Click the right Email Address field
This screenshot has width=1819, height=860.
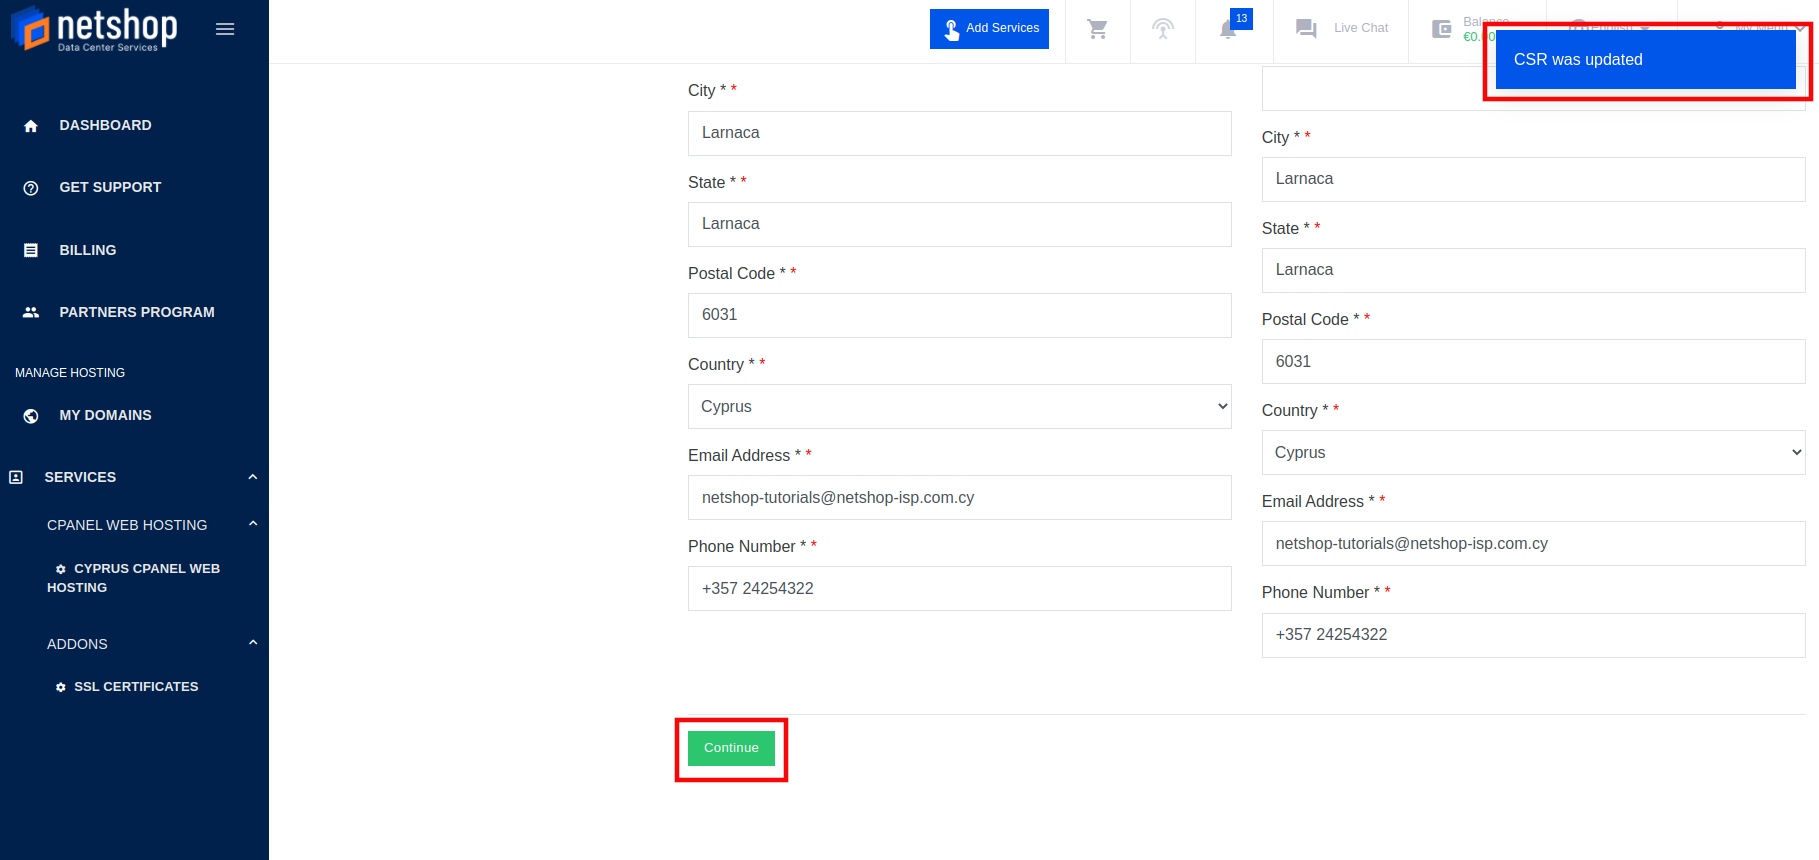coord(1534,543)
